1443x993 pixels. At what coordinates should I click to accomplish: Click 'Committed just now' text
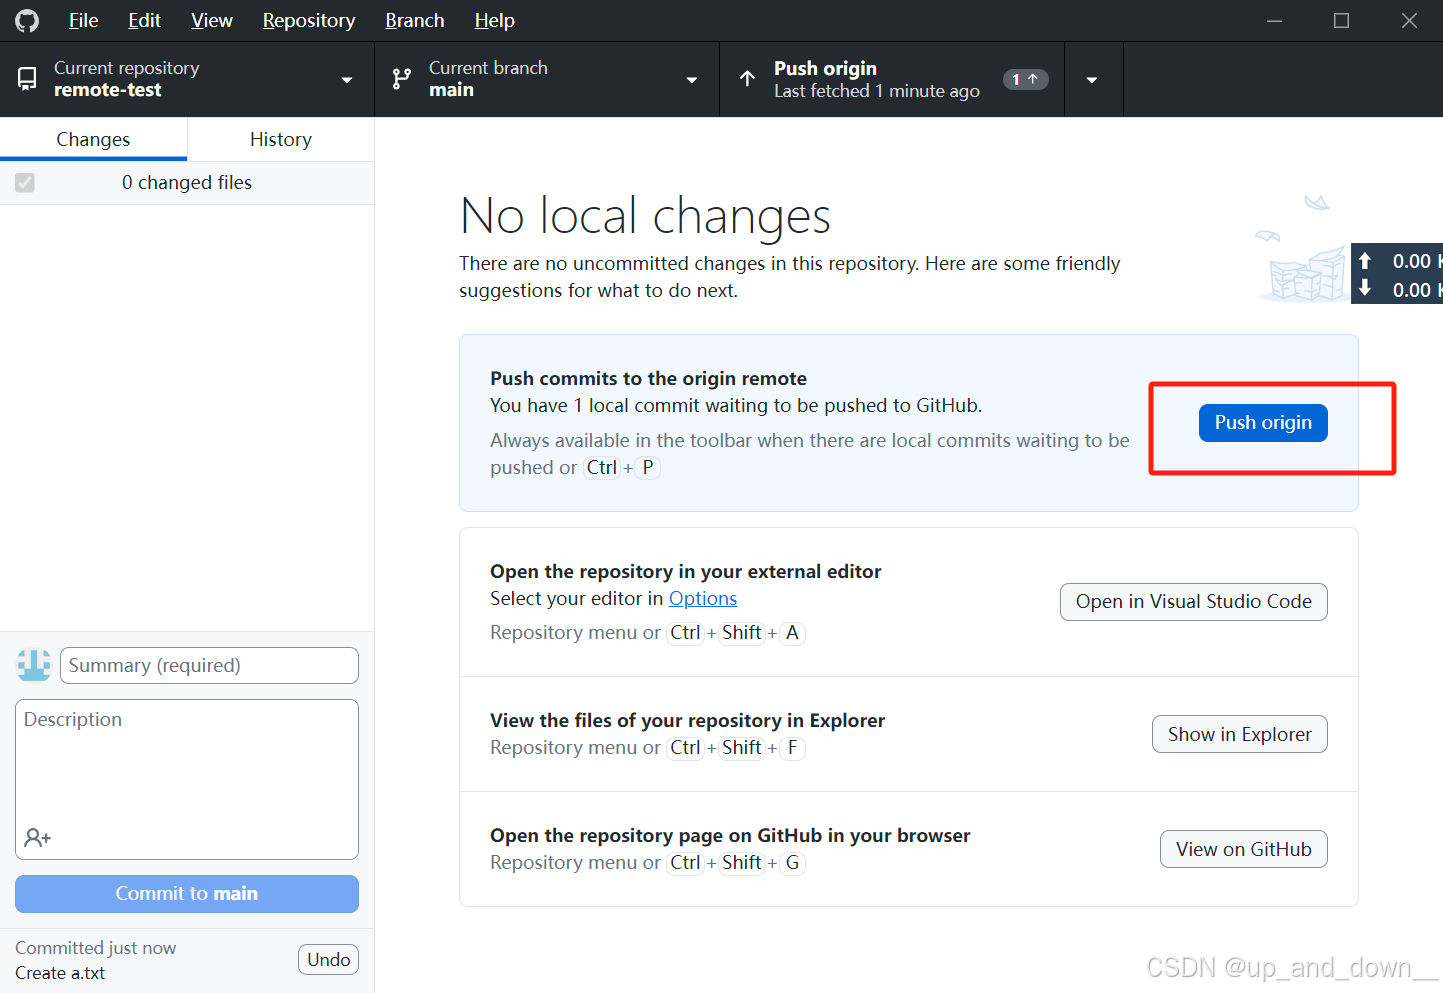[96, 948]
